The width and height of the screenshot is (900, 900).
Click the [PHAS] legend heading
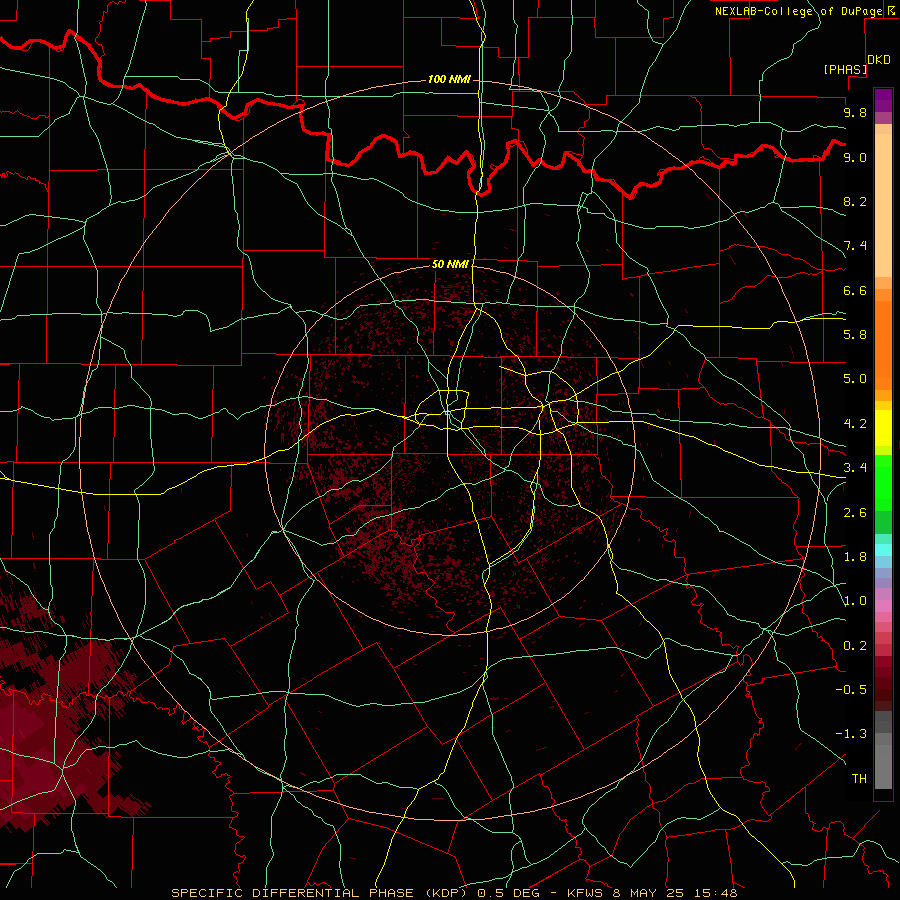(845, 69)
